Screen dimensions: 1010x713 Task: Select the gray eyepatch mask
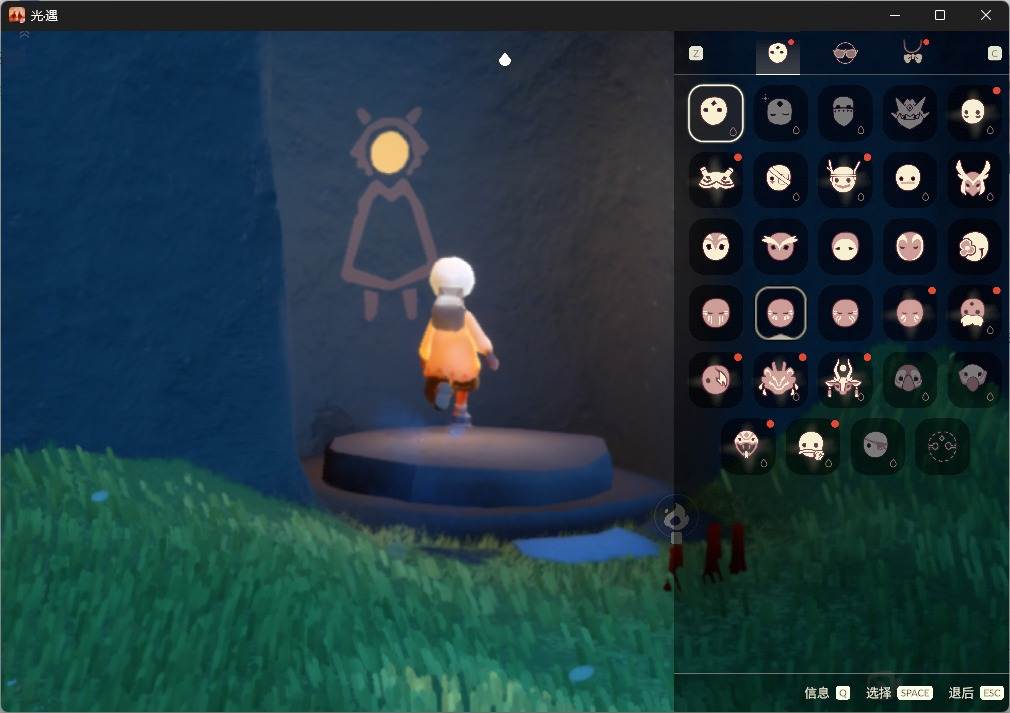pos(877,446)
